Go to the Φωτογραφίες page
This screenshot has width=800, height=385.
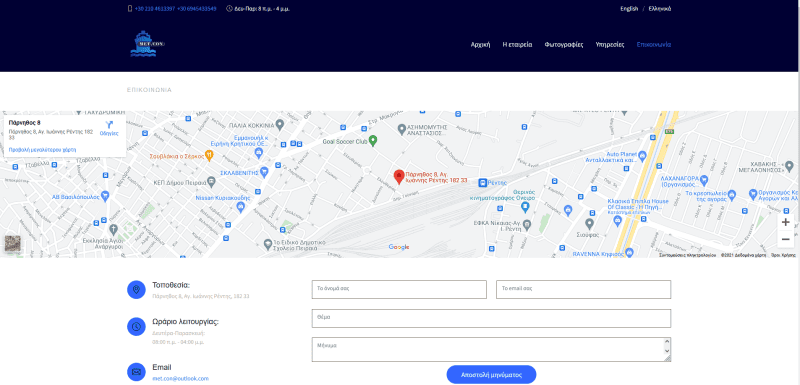click(x=564, y=44)
